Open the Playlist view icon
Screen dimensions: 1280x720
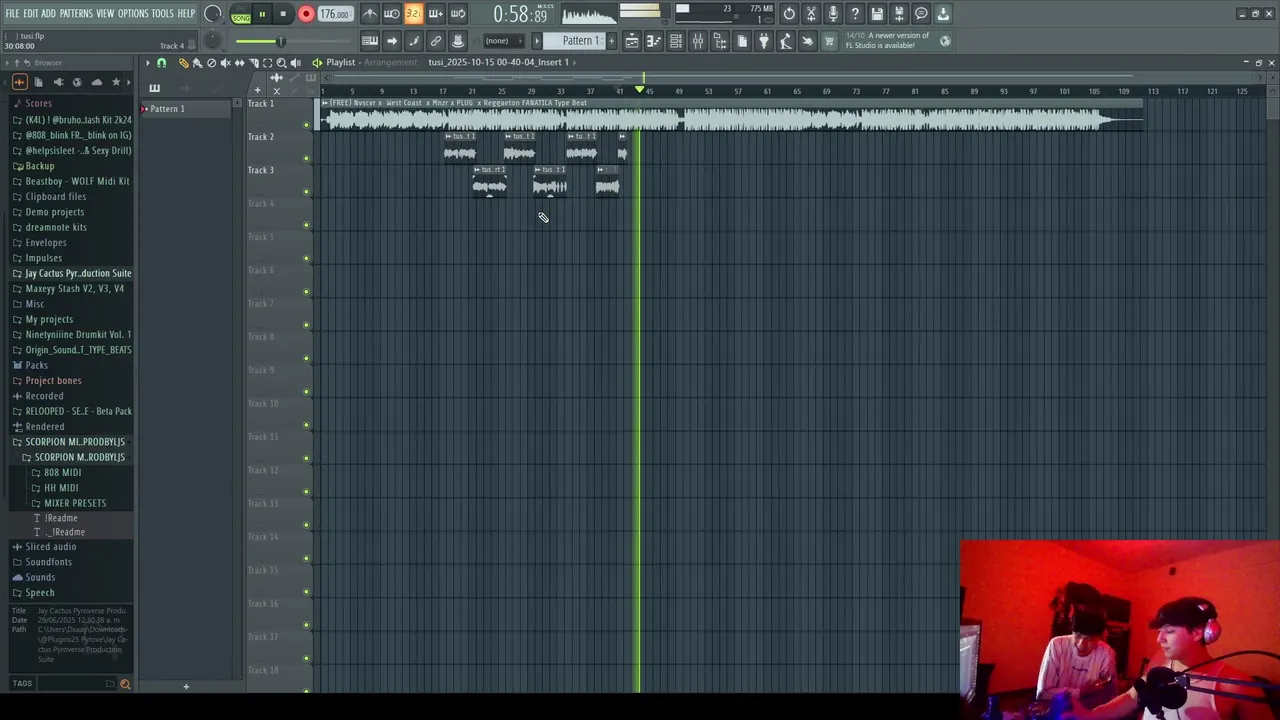pyautogui.click(x=632, y=41)
